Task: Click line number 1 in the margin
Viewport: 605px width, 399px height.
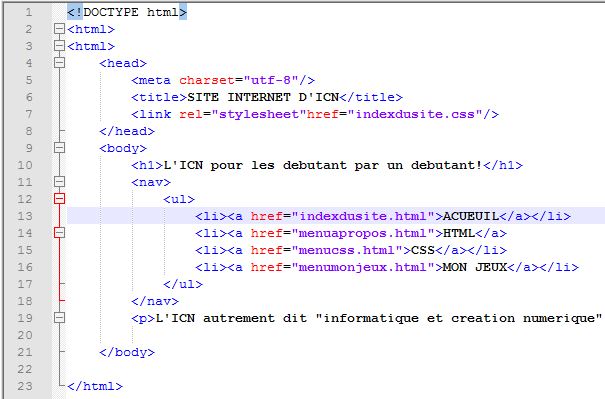Action: [29, 12]
